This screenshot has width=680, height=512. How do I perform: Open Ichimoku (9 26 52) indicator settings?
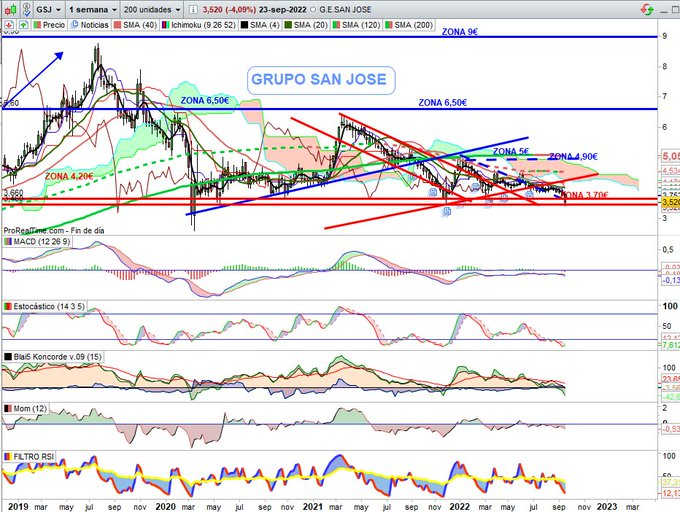199,25
